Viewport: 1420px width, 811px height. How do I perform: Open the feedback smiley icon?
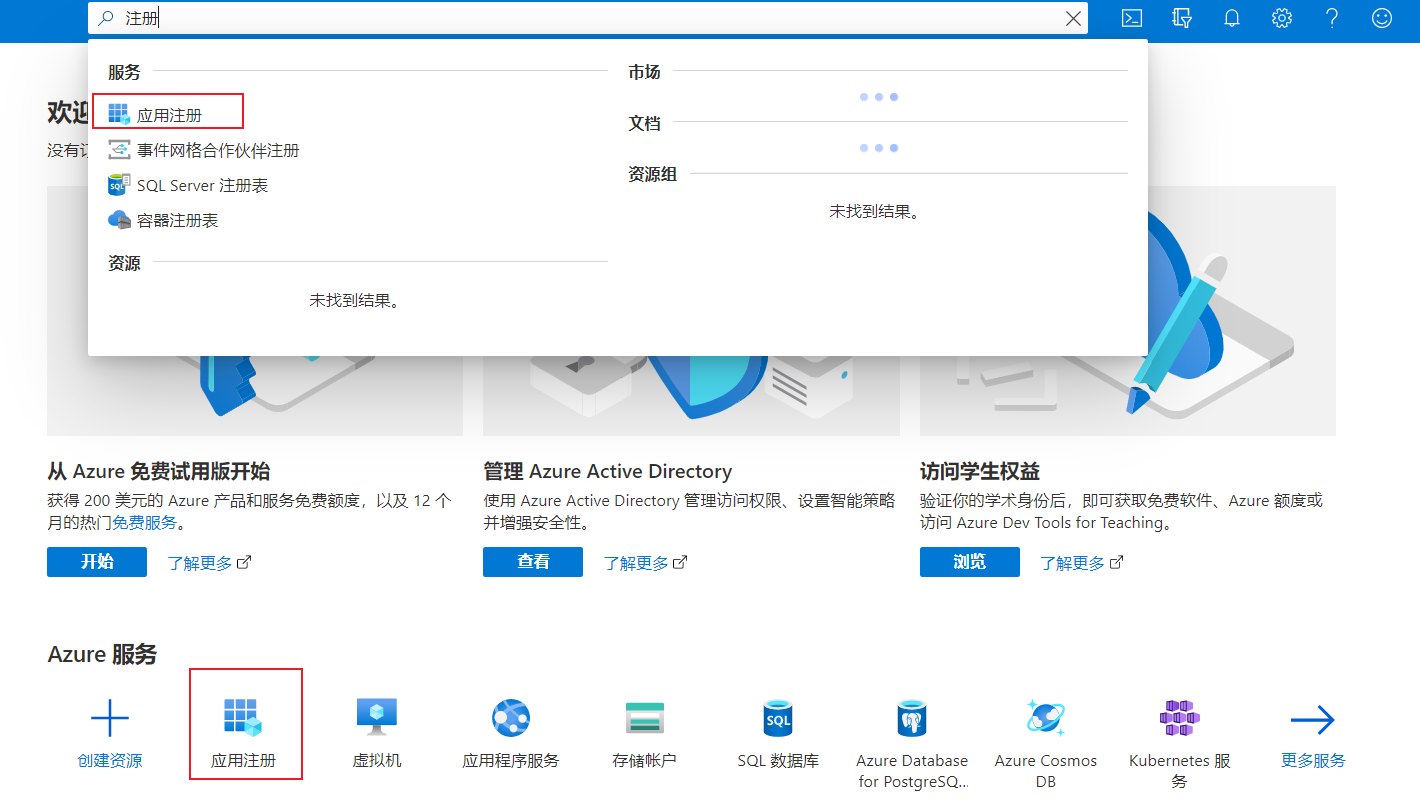1382,18
